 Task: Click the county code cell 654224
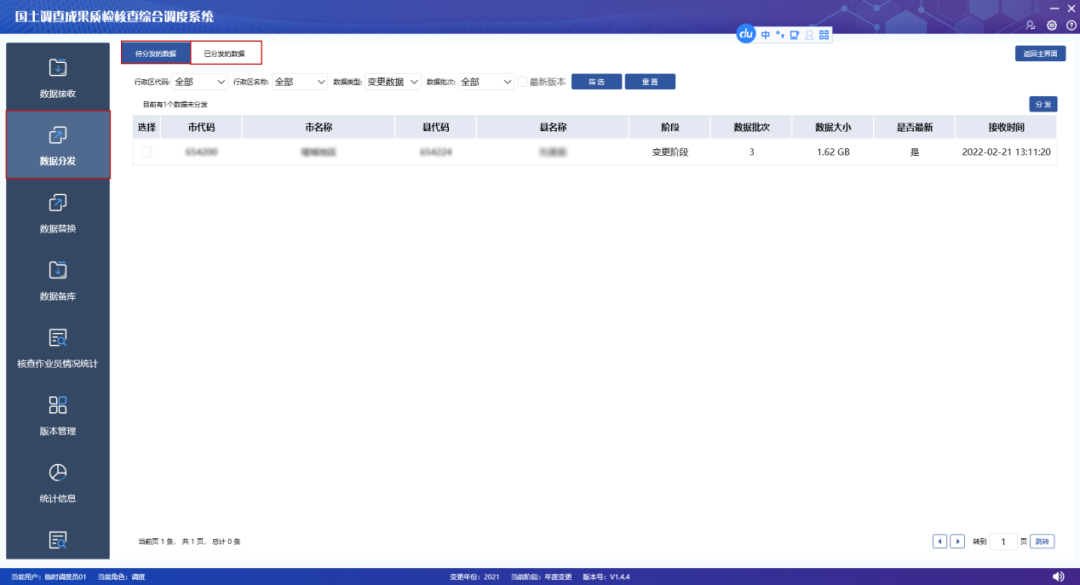coord(435,152)
